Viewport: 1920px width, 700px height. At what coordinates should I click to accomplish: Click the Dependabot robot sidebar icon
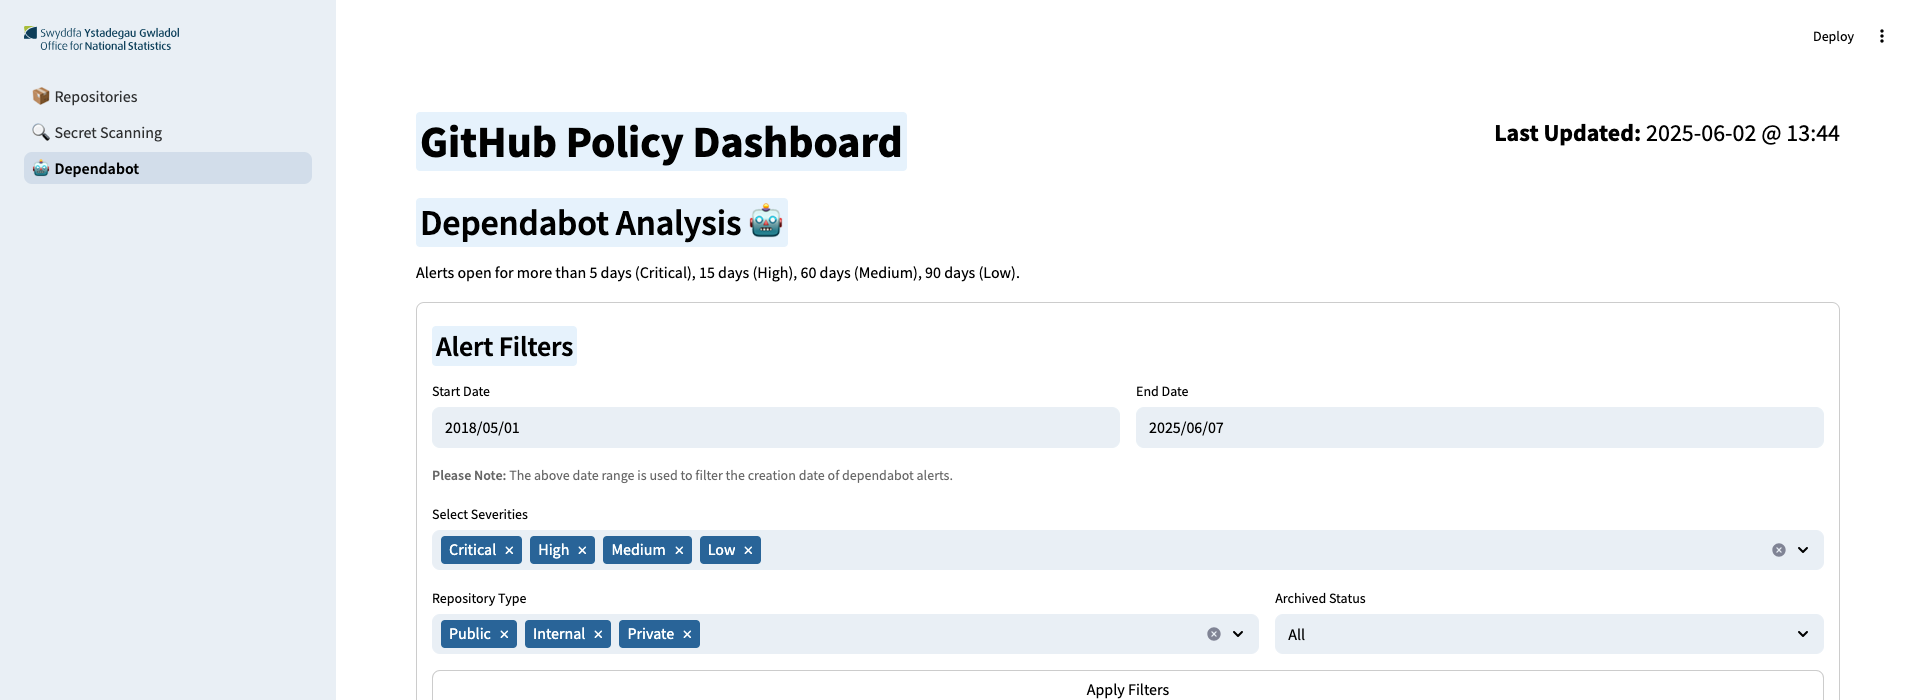[x=41, y=168]
